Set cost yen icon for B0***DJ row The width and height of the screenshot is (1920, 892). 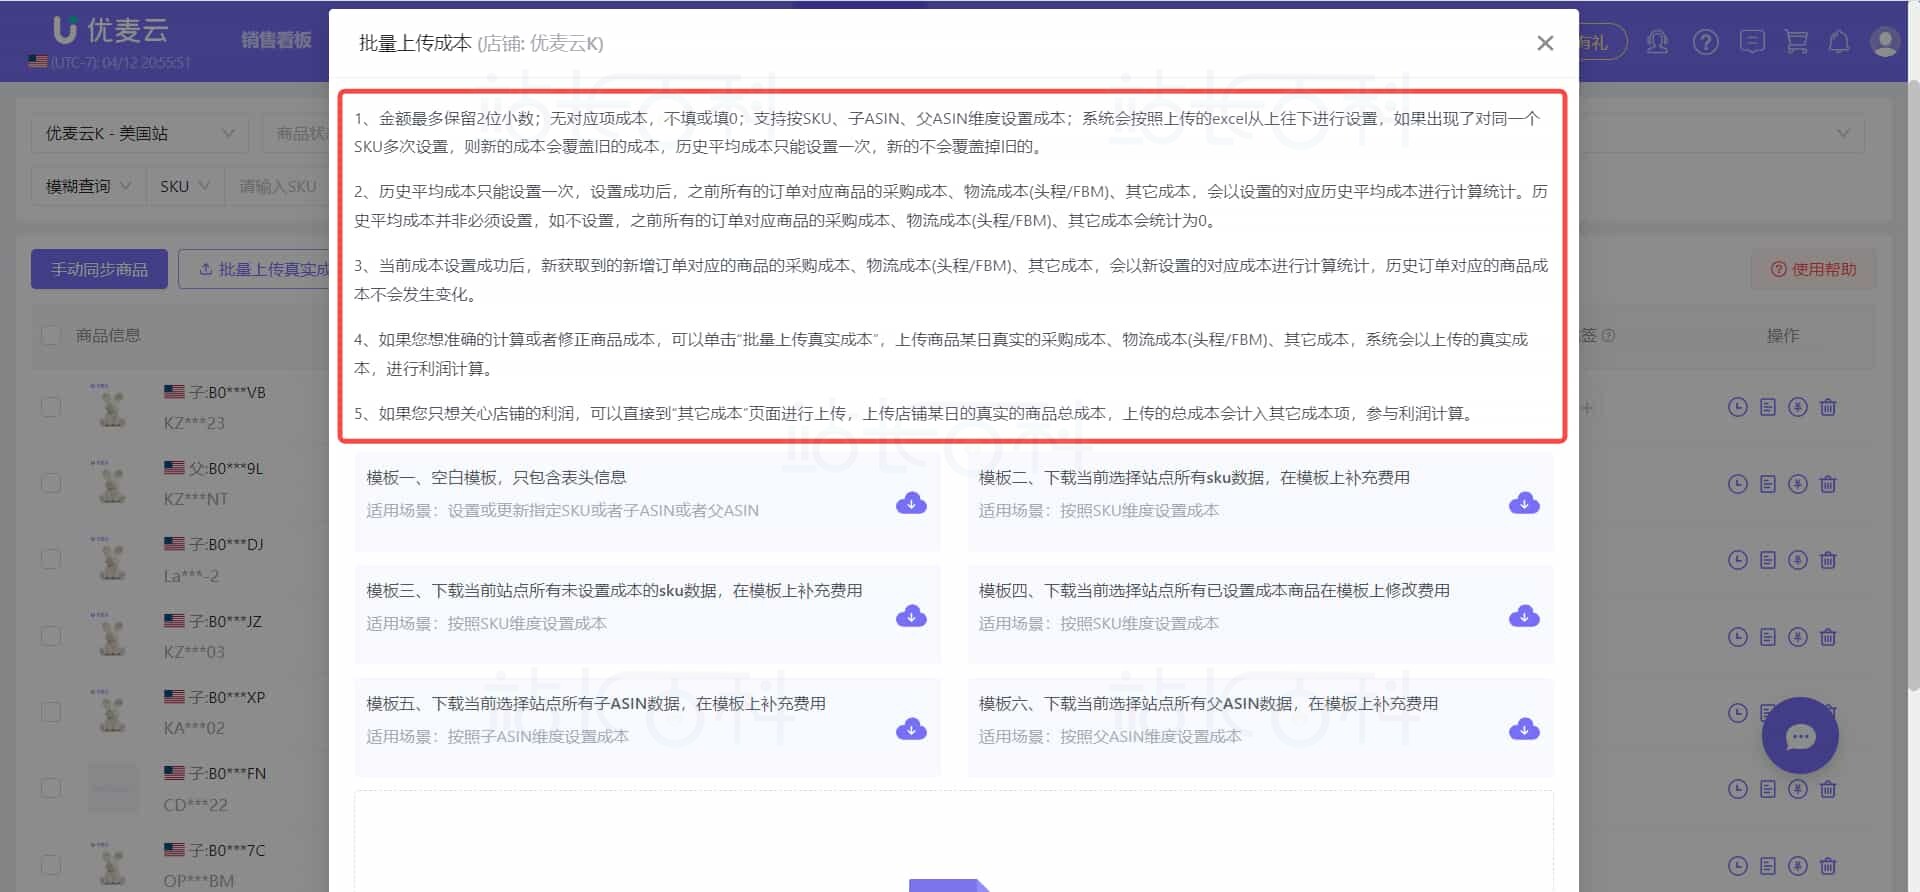pyautogui.click(x=1798, y=560)
